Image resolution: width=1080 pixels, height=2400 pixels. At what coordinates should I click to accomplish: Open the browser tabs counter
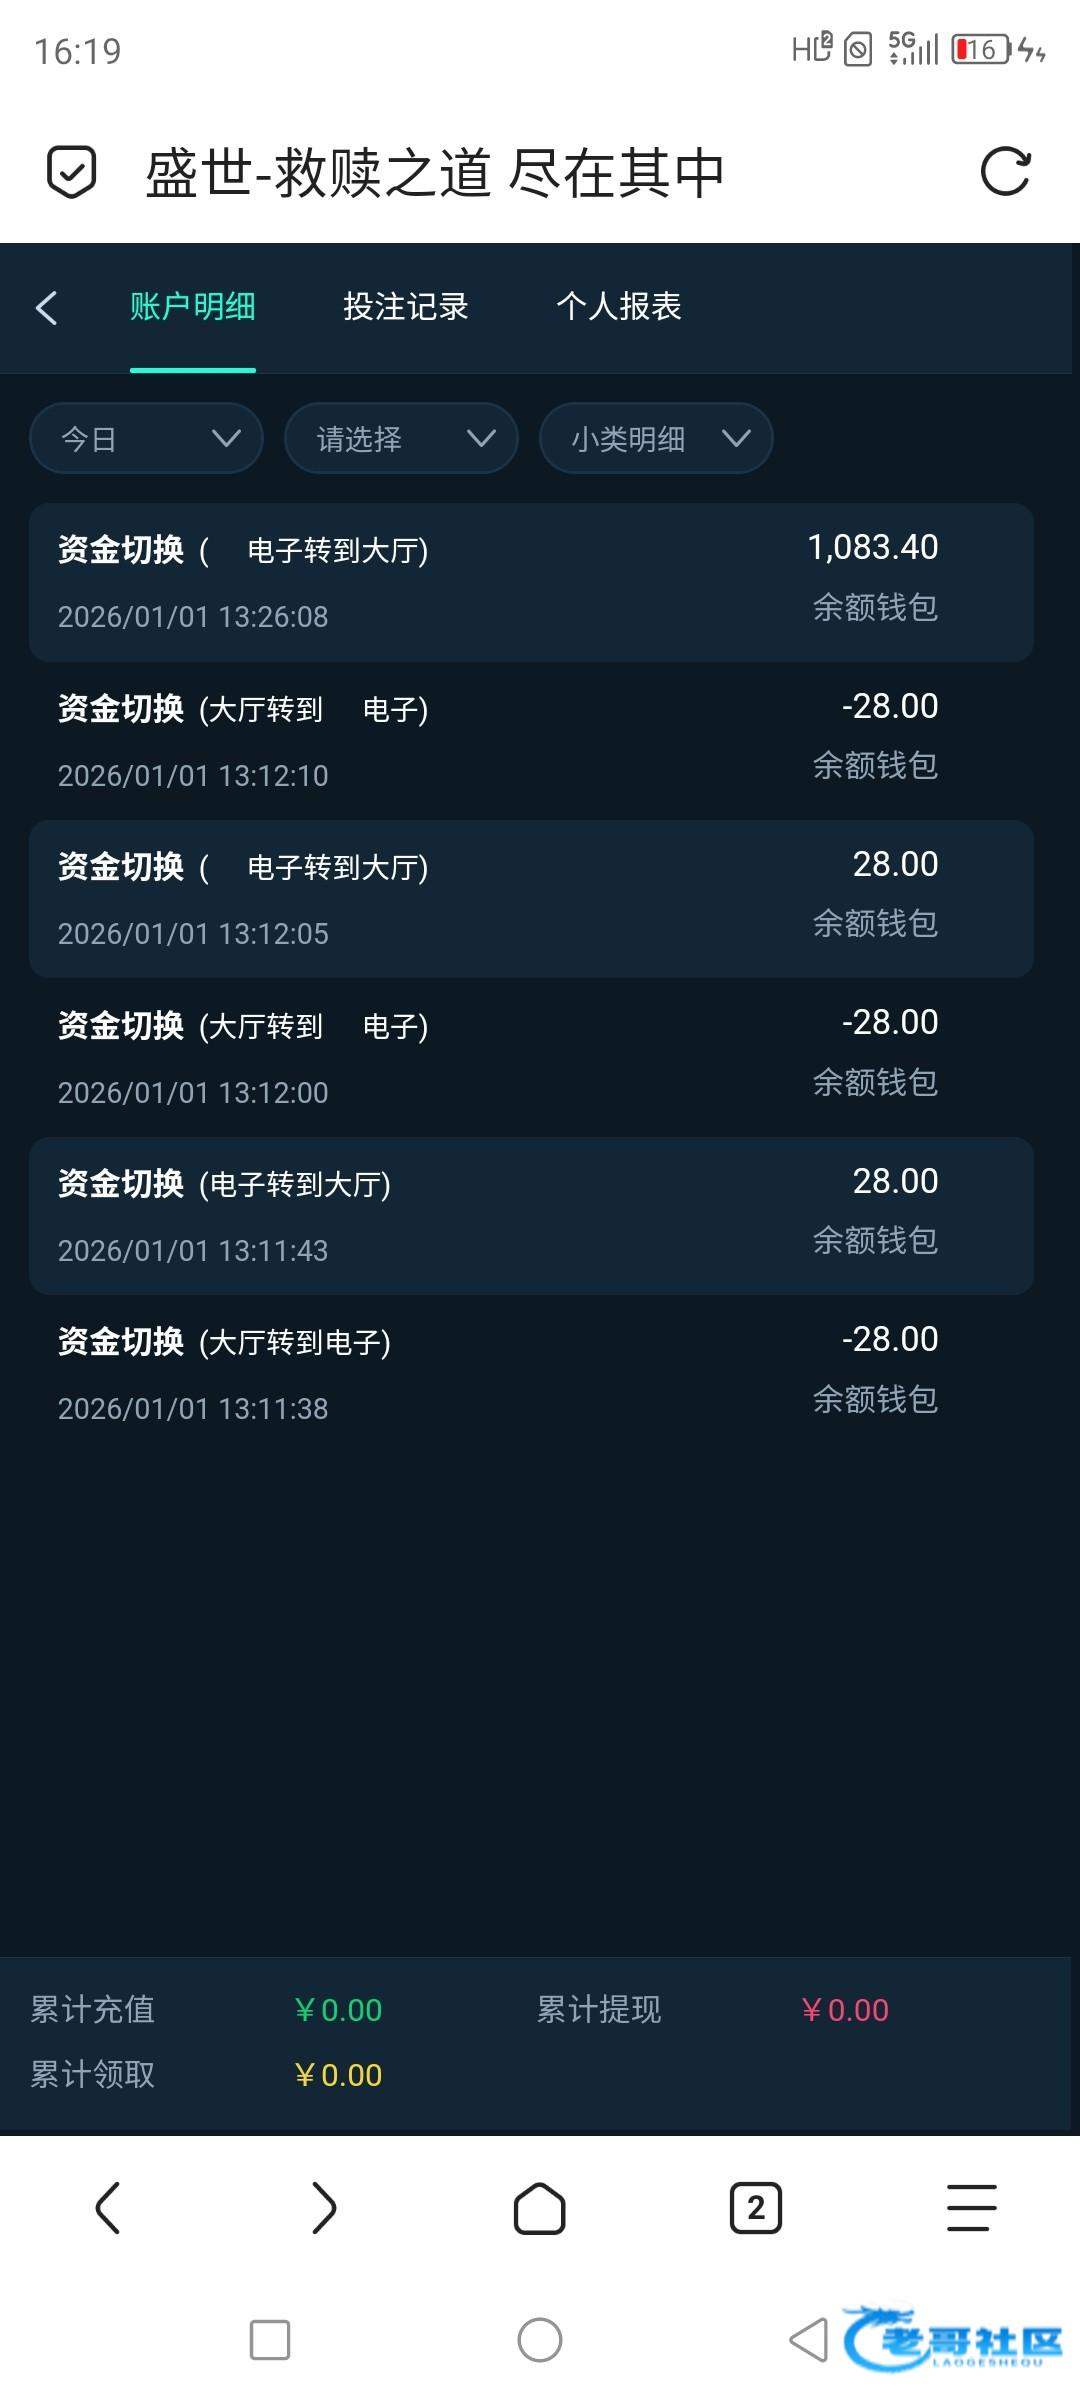756,2208
